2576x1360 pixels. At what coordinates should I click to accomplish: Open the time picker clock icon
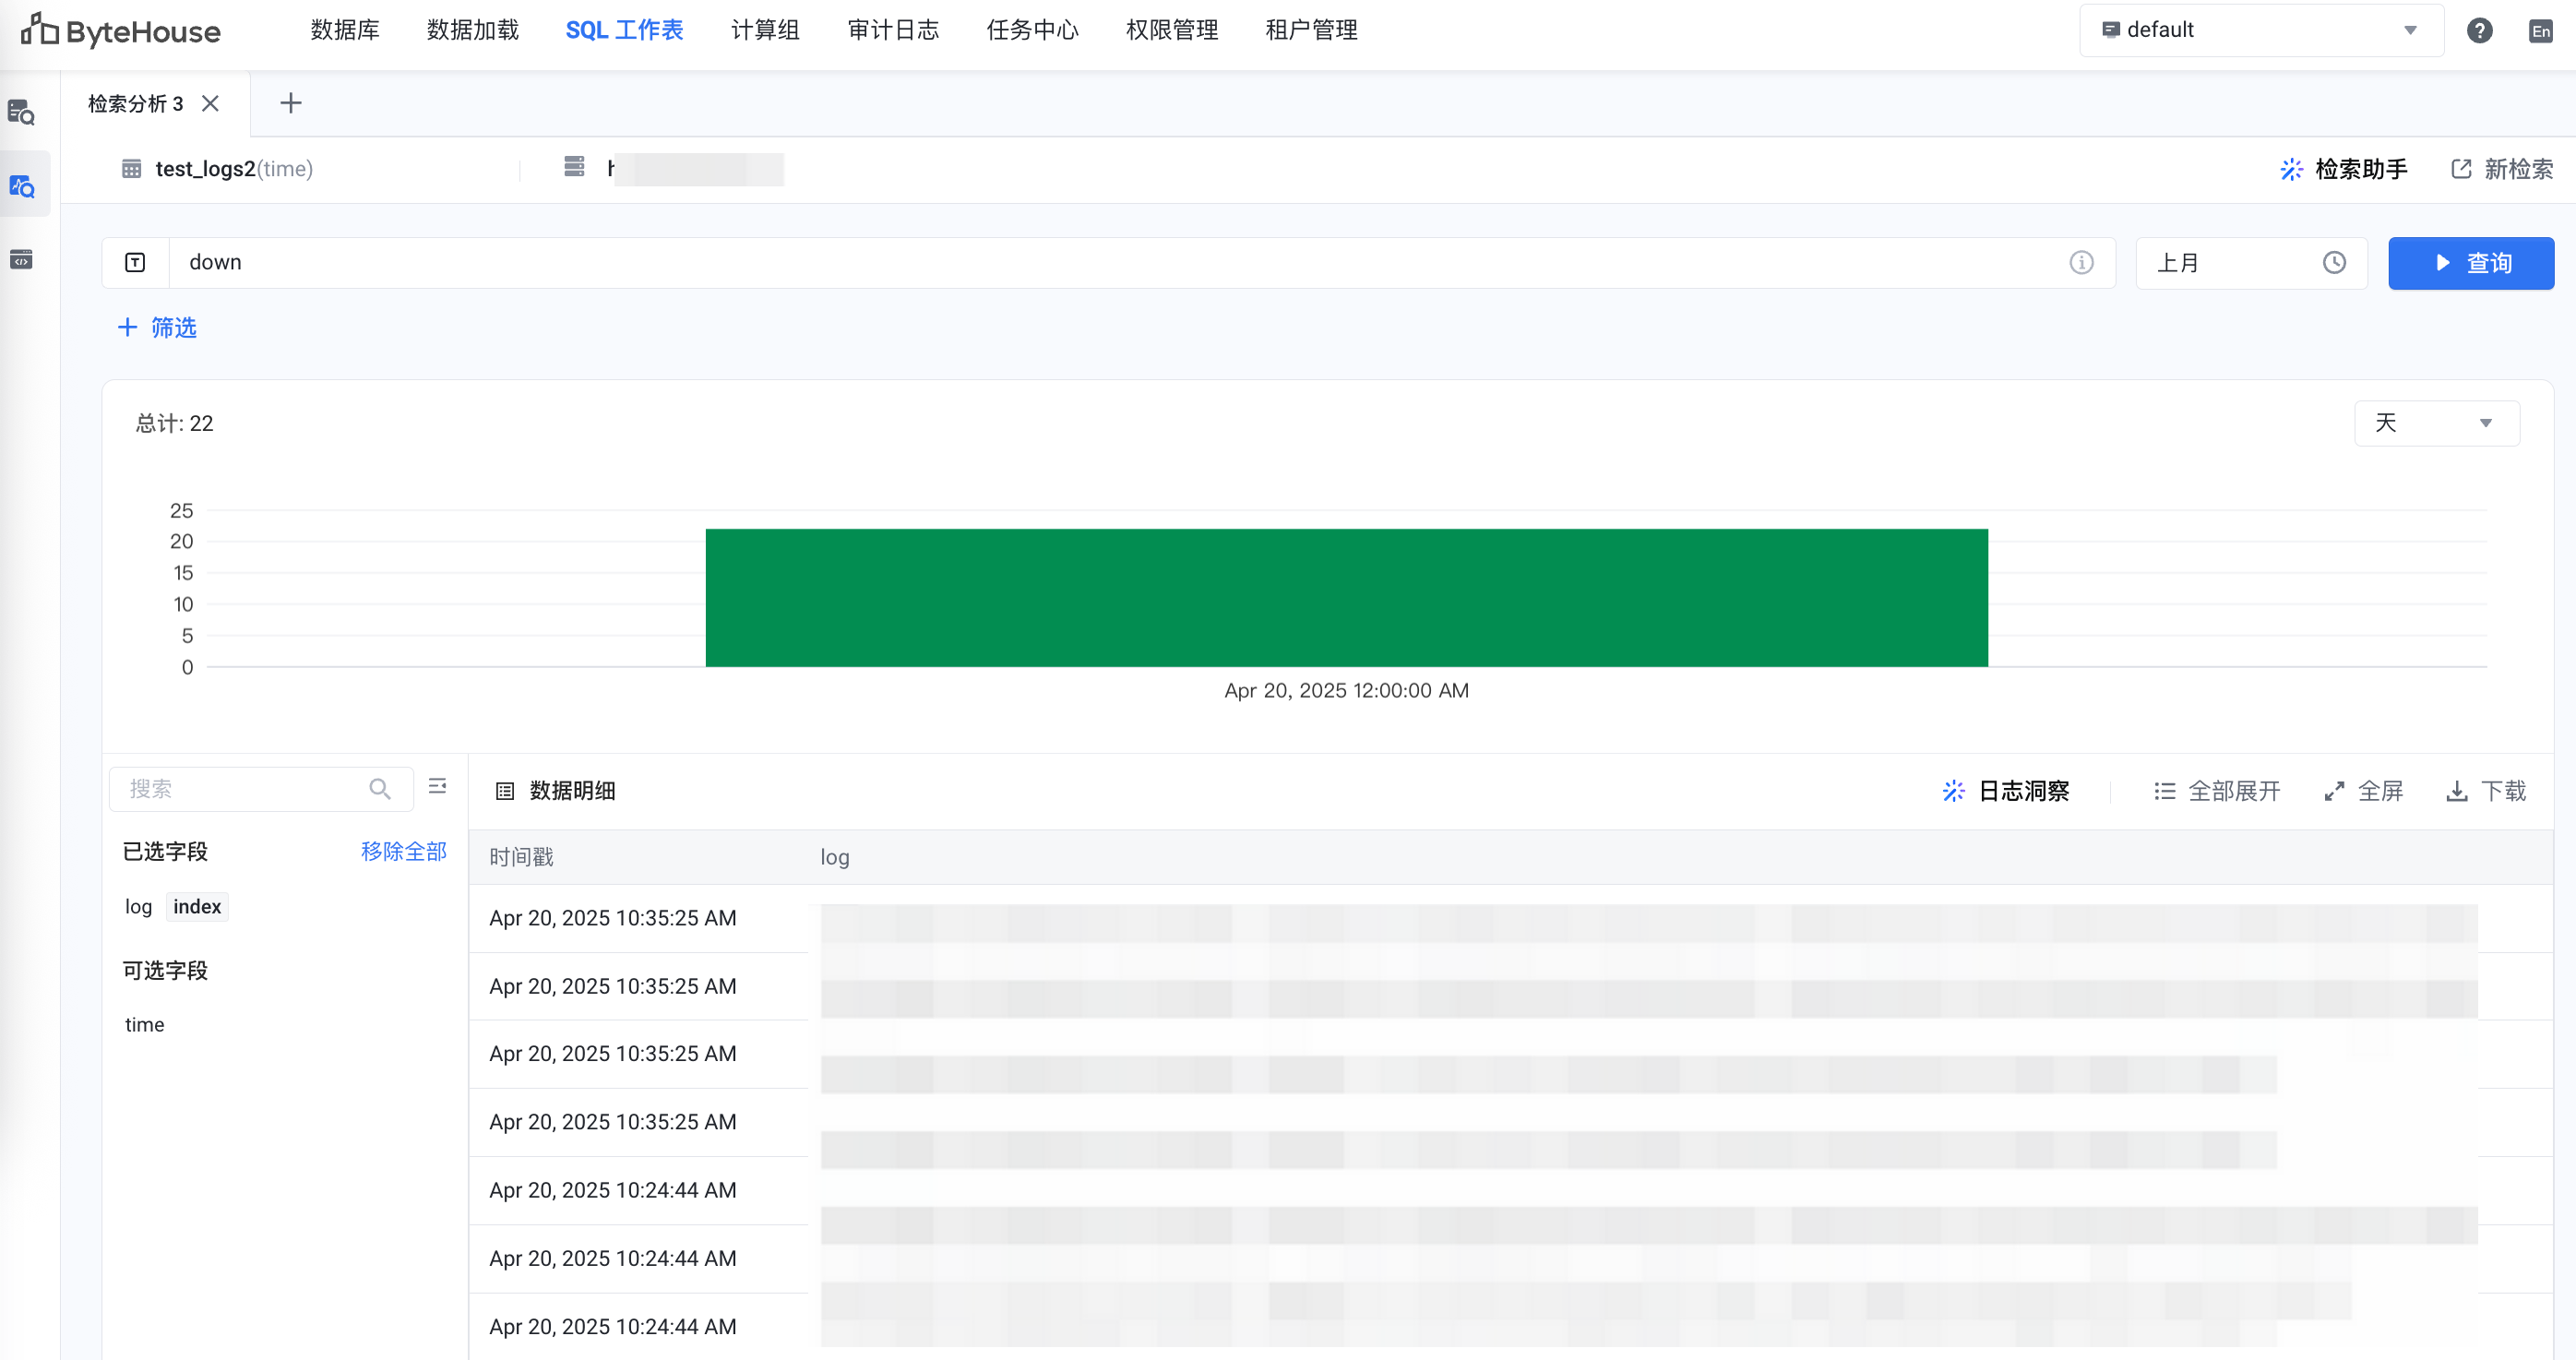(2334, 263)
